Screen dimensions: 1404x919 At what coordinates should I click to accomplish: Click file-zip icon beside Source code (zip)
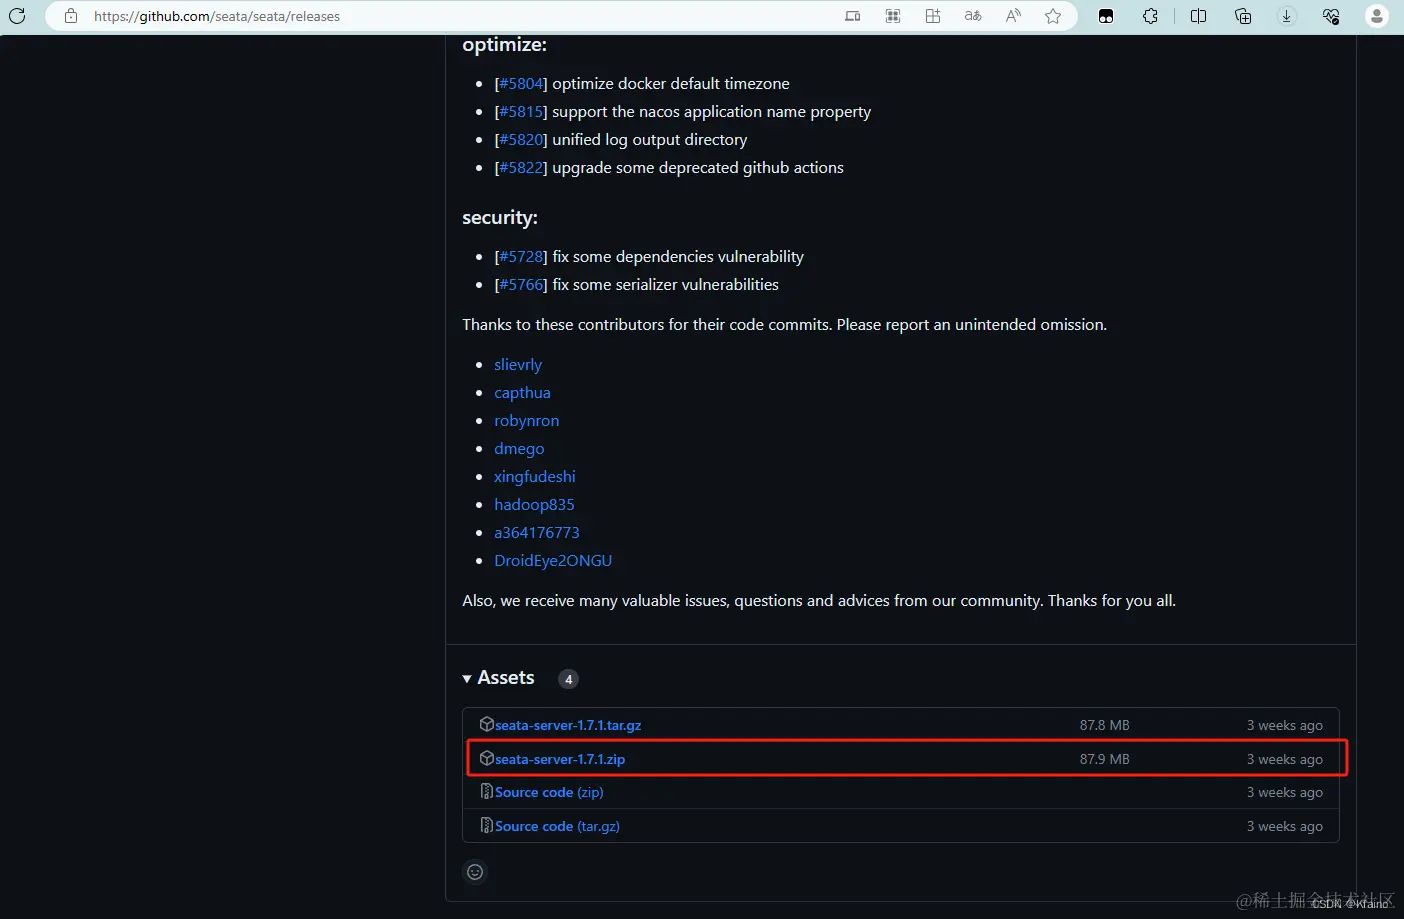(486, 791)
